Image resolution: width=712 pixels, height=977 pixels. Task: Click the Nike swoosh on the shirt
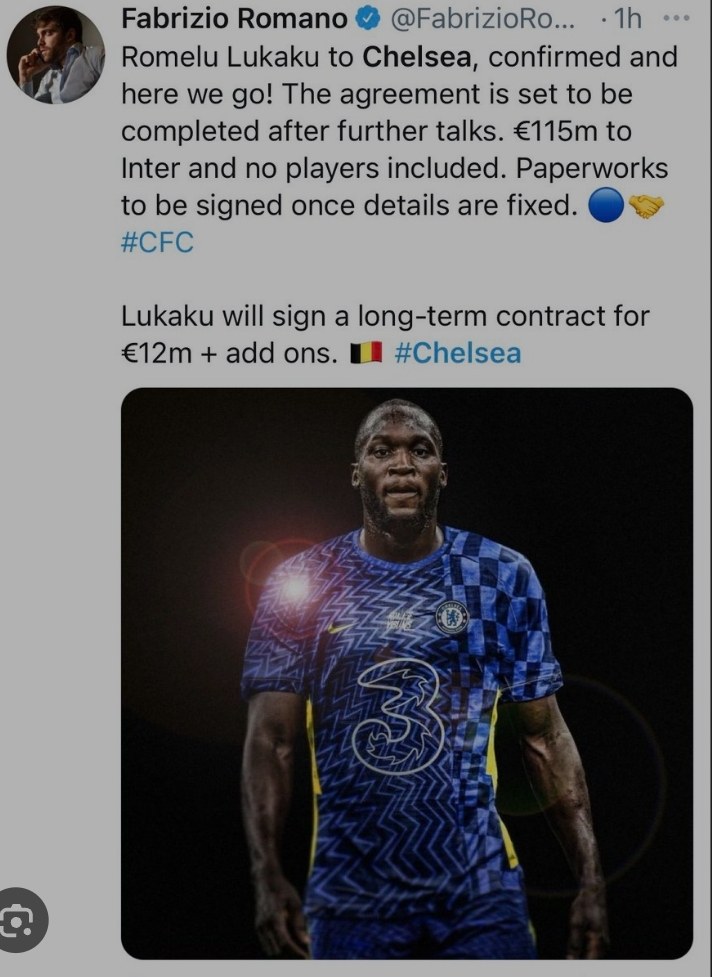click(341, 627)
